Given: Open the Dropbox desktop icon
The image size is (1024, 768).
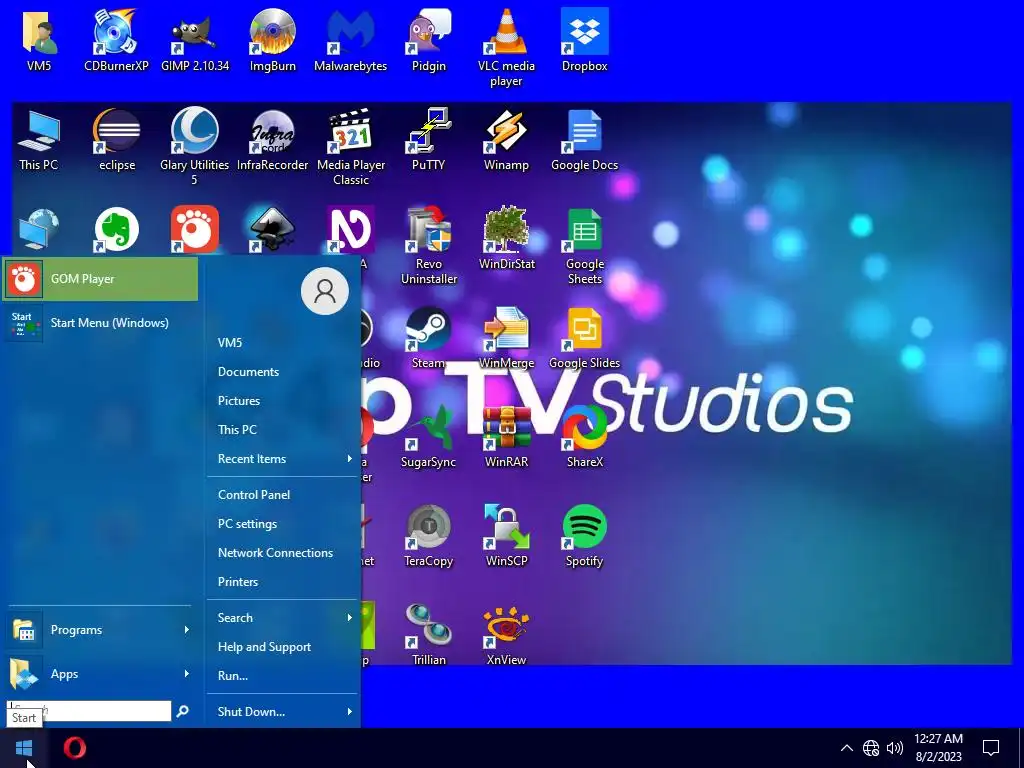Looking at the screenshot, I should 584,40.
